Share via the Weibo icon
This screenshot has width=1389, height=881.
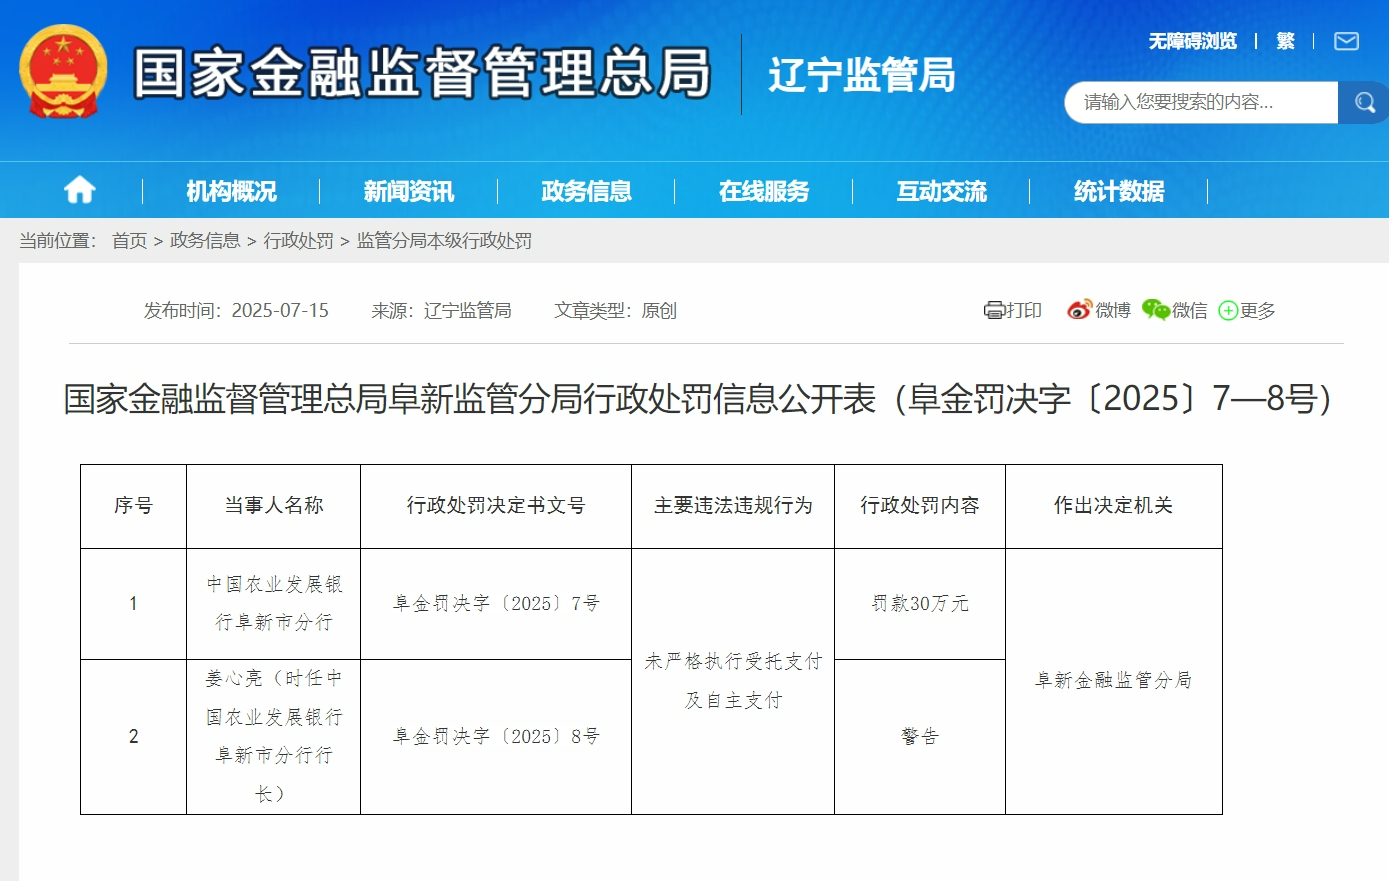point(1079,310)
